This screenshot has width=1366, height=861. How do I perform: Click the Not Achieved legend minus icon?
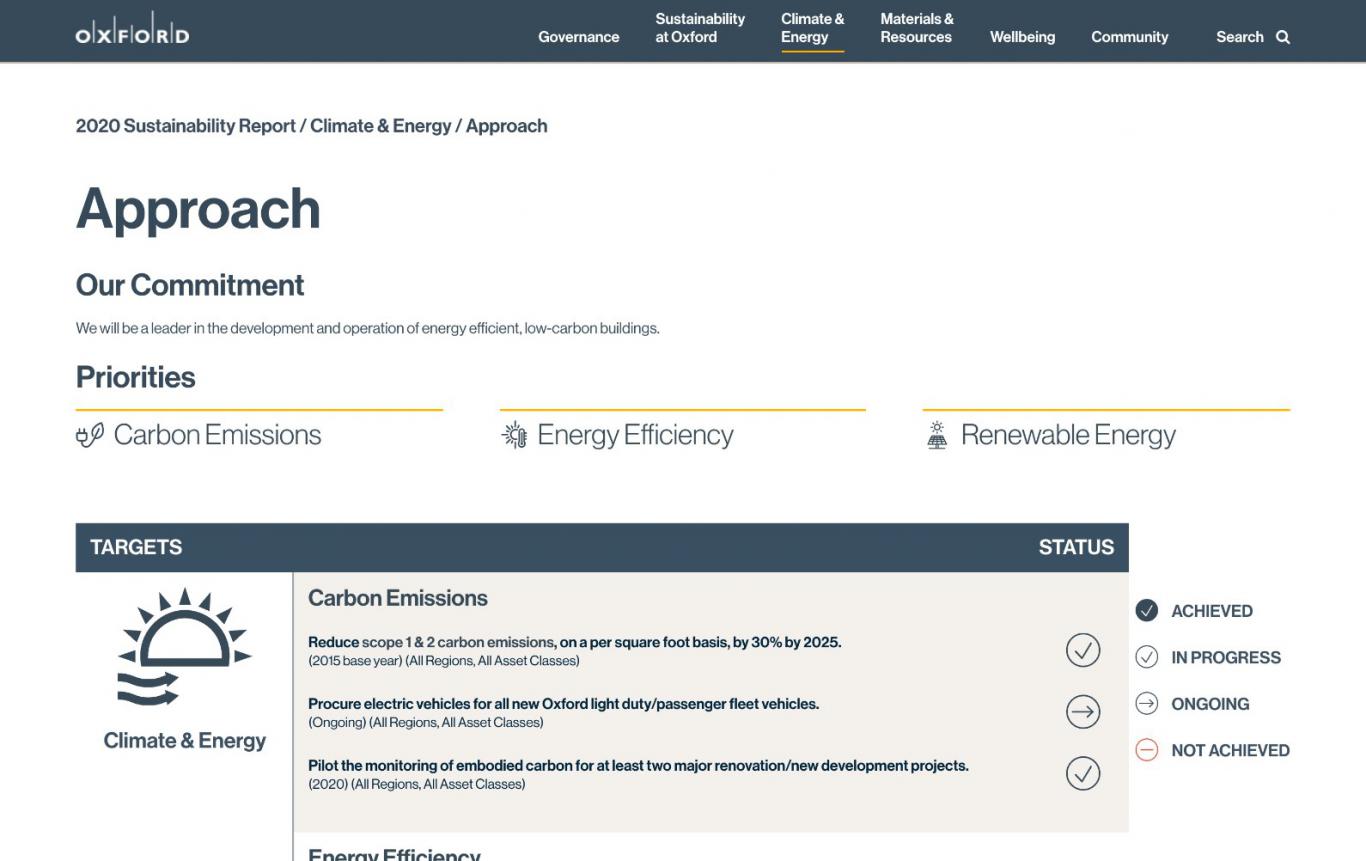1147,750
